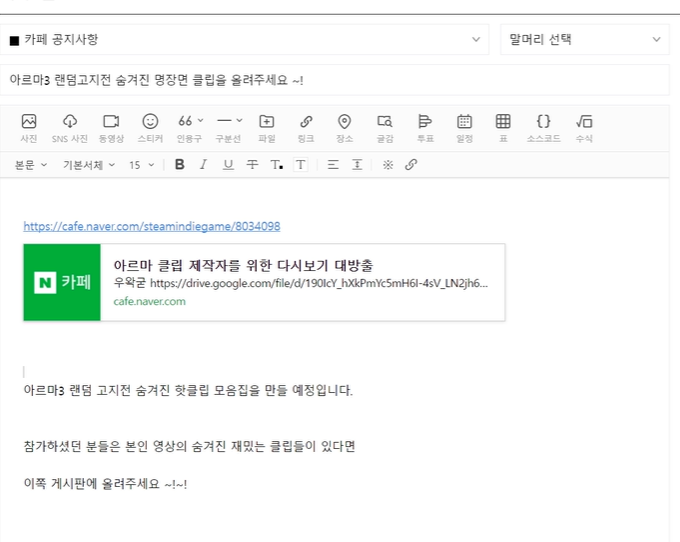Click the cafe.naver.com domain in link card
This screenshot has width=680, height=542.
[x=150, y=301]
